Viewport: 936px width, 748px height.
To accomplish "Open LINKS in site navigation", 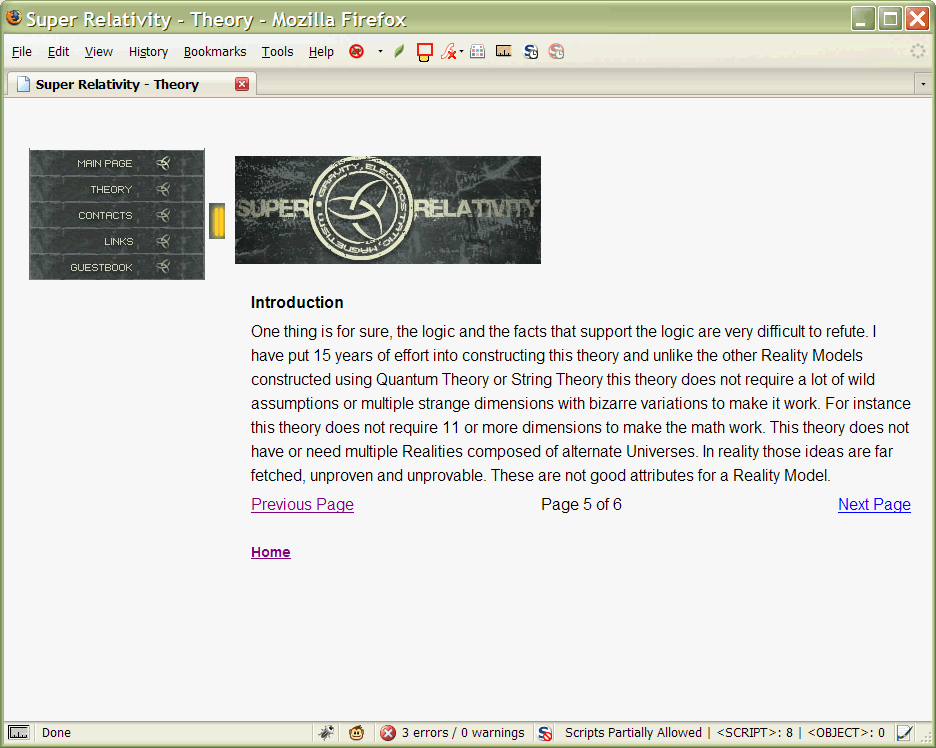I will point(117,241).
